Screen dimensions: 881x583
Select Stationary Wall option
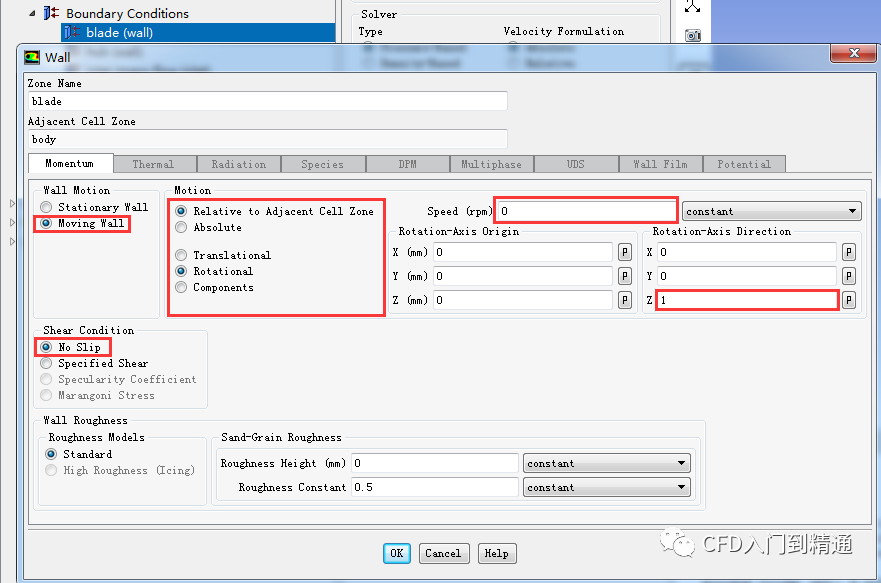(47, 207)
